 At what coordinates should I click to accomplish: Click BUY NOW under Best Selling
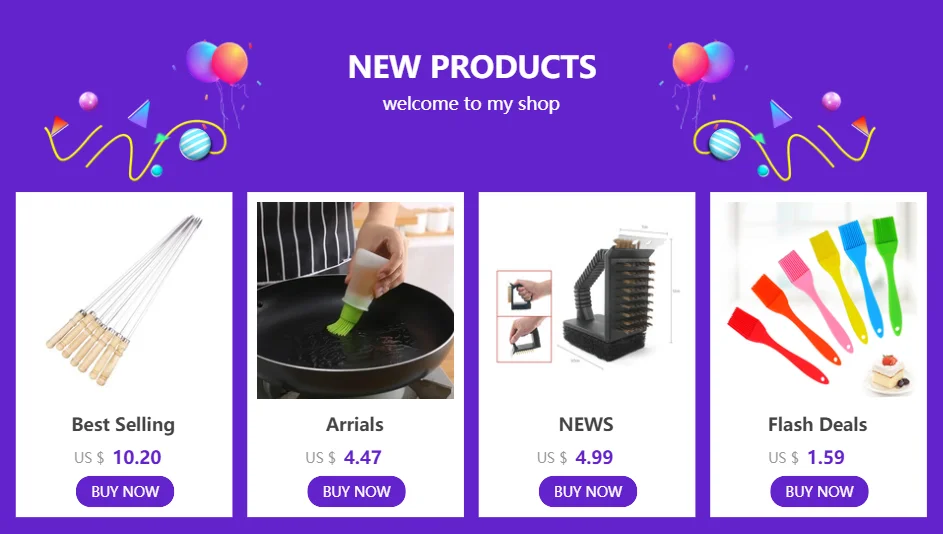tap(124, 491)
